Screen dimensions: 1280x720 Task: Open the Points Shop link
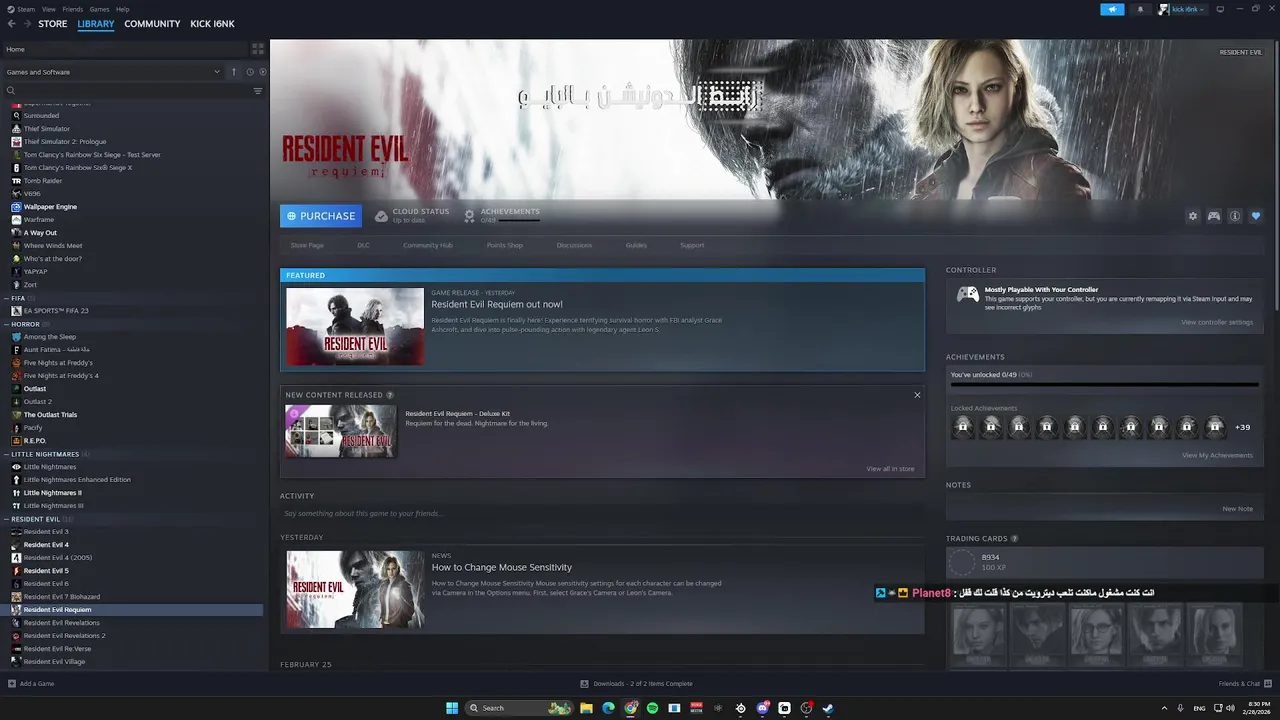[x=505, y=245]
